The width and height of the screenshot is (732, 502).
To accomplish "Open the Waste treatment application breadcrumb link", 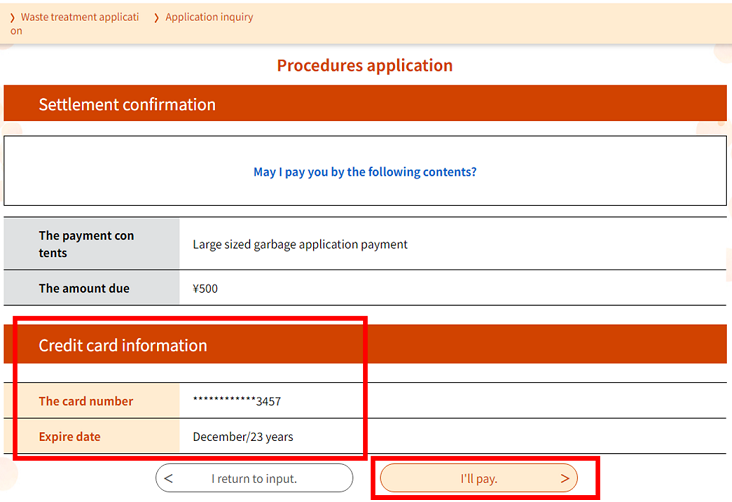I will tap(75, 23).
